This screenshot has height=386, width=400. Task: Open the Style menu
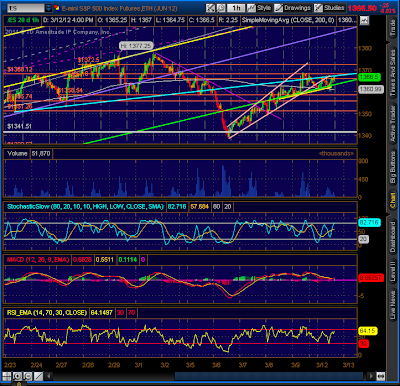(x=260, y=8)
